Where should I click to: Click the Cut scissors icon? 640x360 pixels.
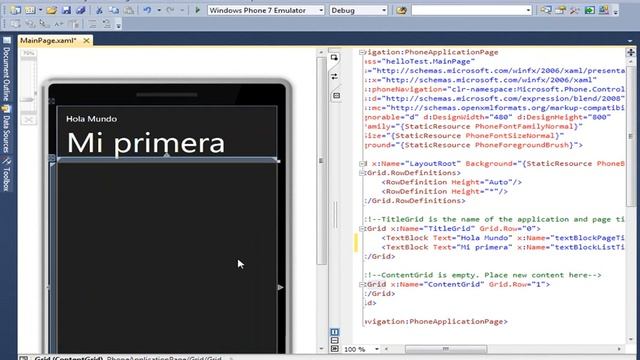click(99, 10)
